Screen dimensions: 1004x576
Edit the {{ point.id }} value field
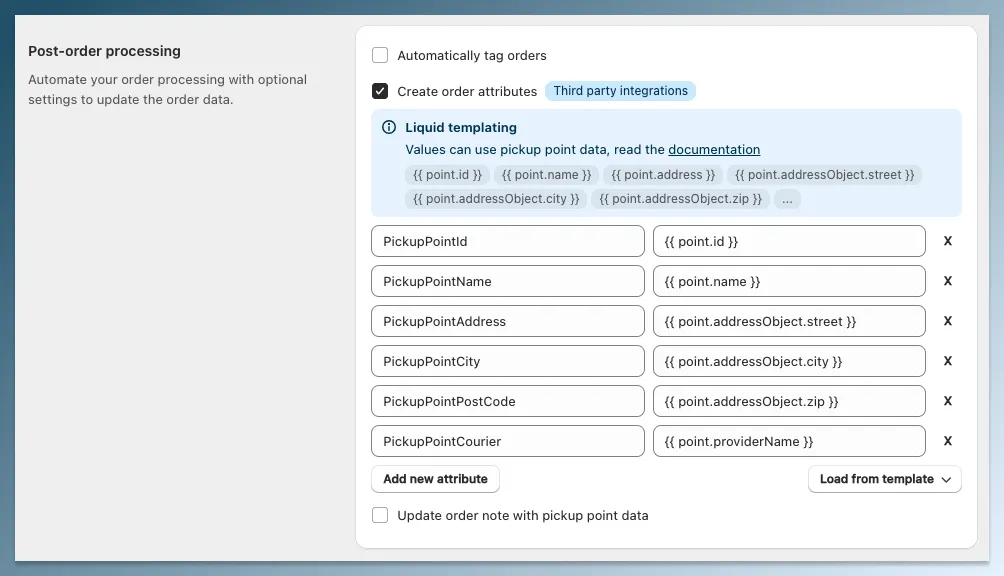pos(789,241)
